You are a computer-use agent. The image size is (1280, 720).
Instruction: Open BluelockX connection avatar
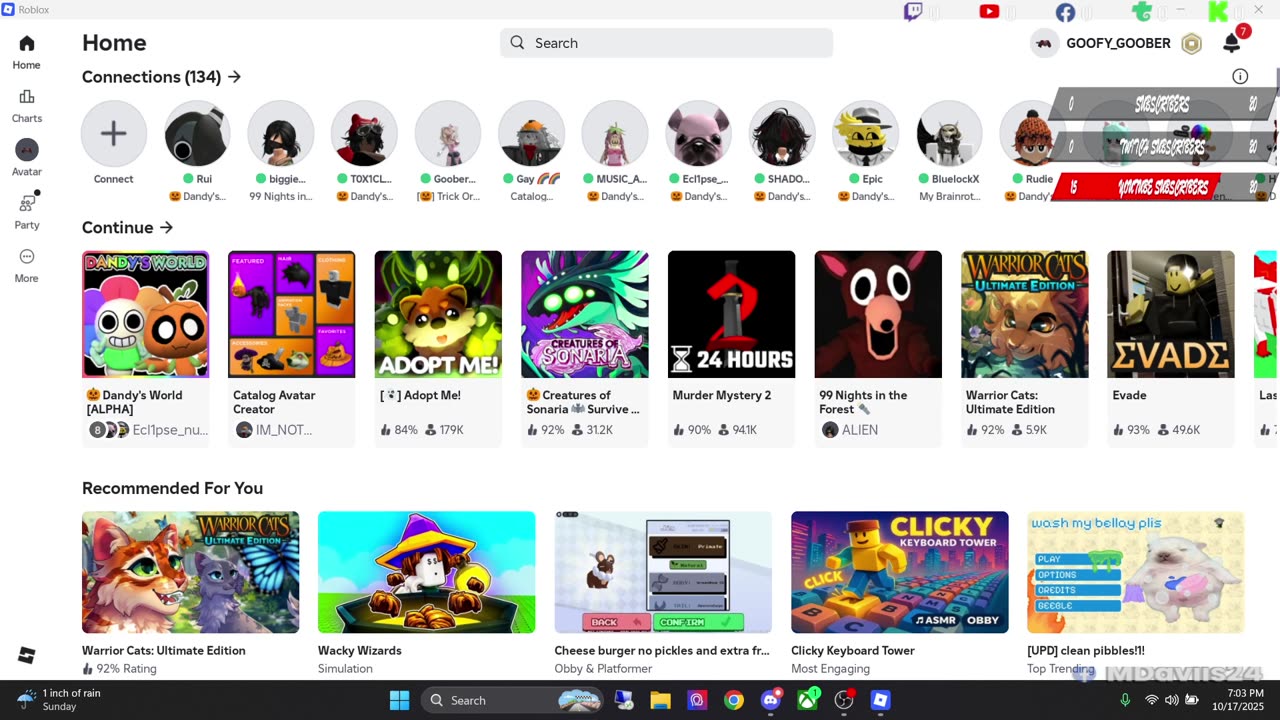(949, 133)
